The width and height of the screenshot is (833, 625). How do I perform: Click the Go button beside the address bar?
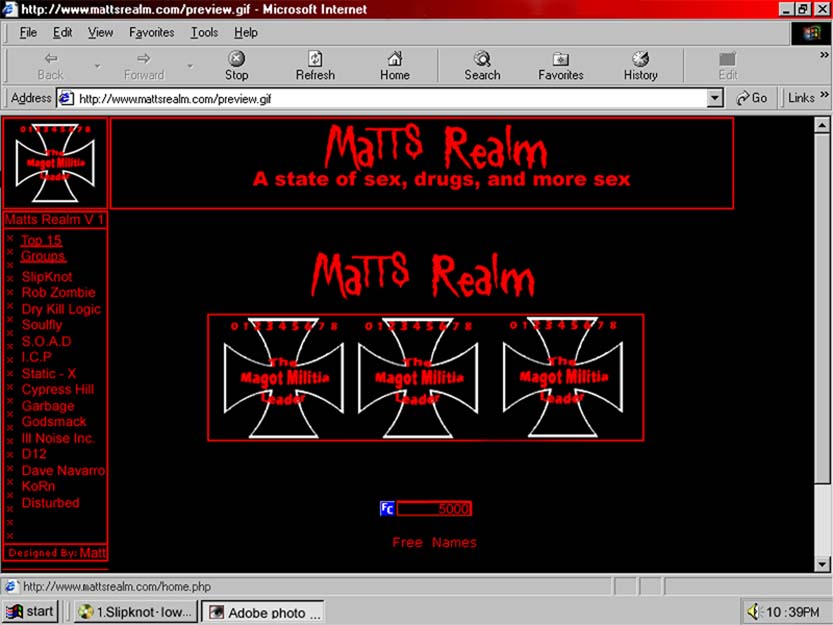pyautogui.click(x=751, y=98)
